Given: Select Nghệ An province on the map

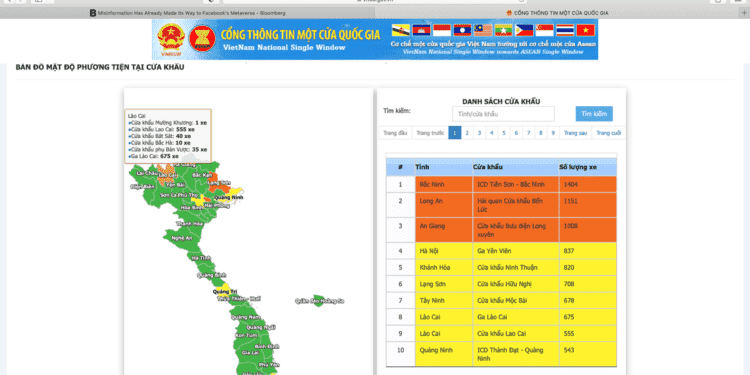Looking at the screenshot, I should 181,238.
